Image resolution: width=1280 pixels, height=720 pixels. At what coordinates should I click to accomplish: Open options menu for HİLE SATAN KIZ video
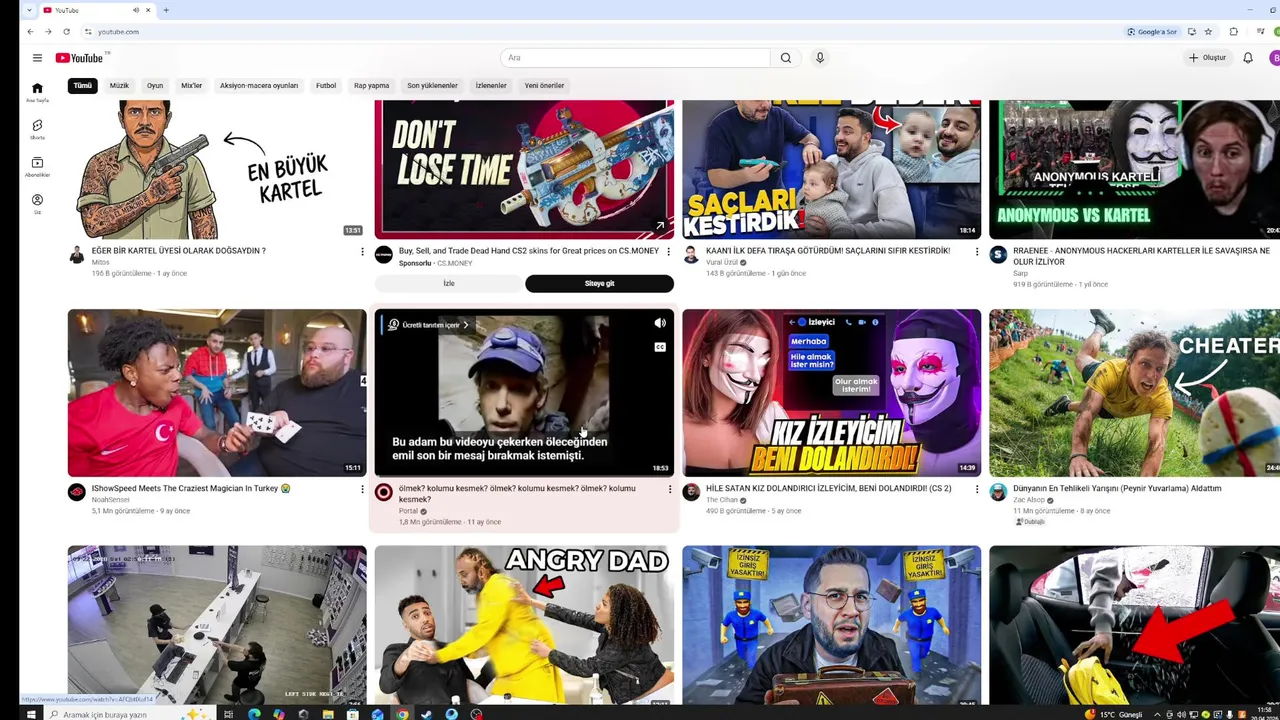977,489
